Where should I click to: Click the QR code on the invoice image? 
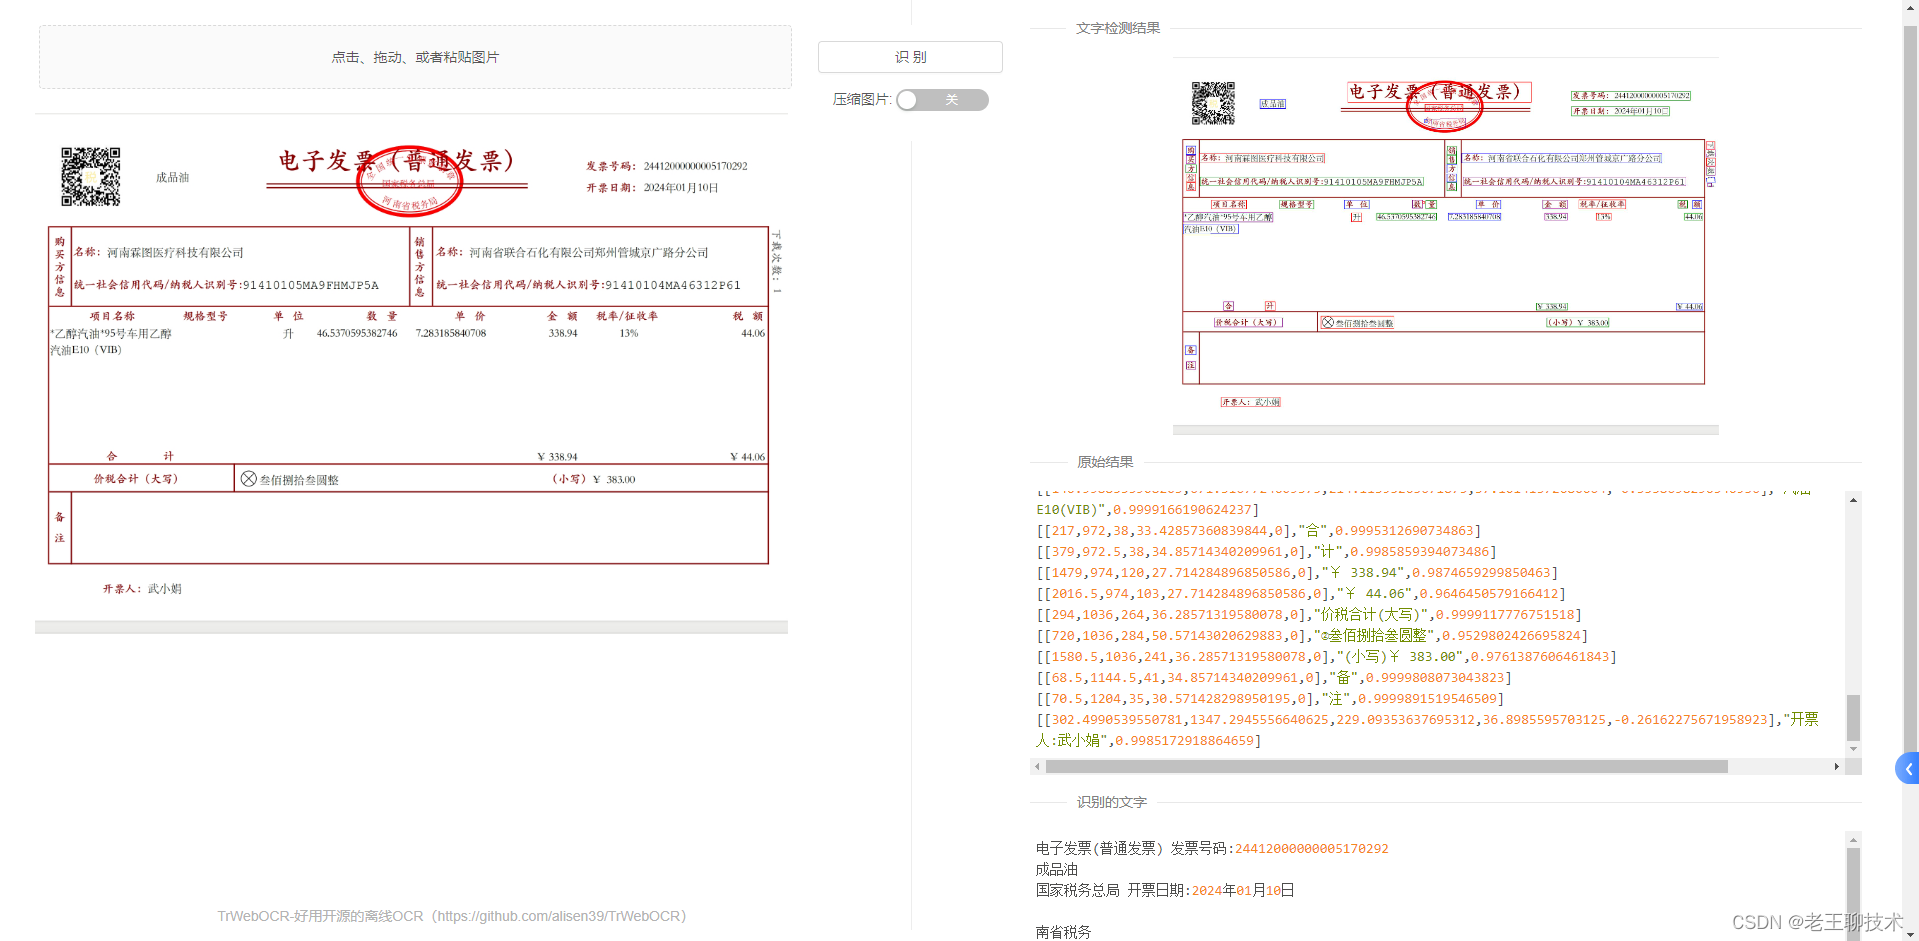coord(91,177)
